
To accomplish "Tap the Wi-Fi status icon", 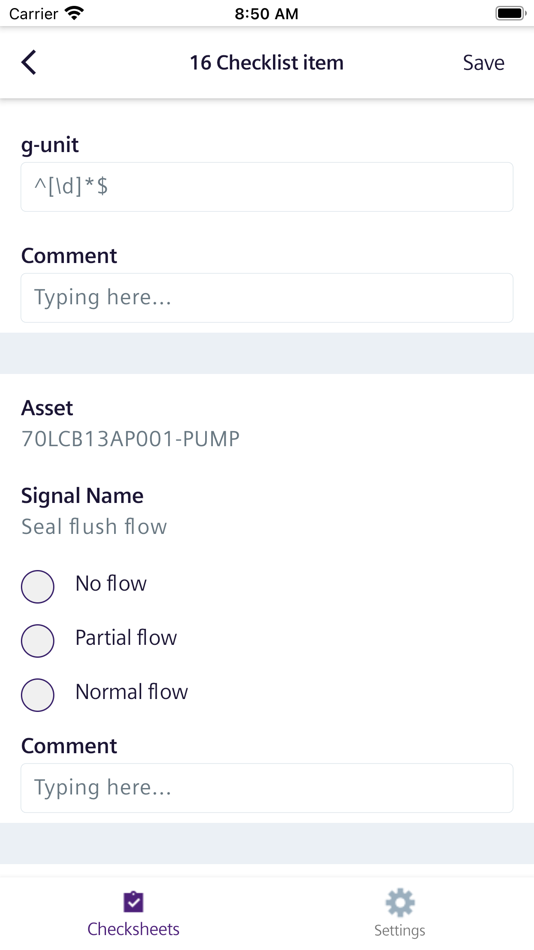I will click(x=75, y=13).
